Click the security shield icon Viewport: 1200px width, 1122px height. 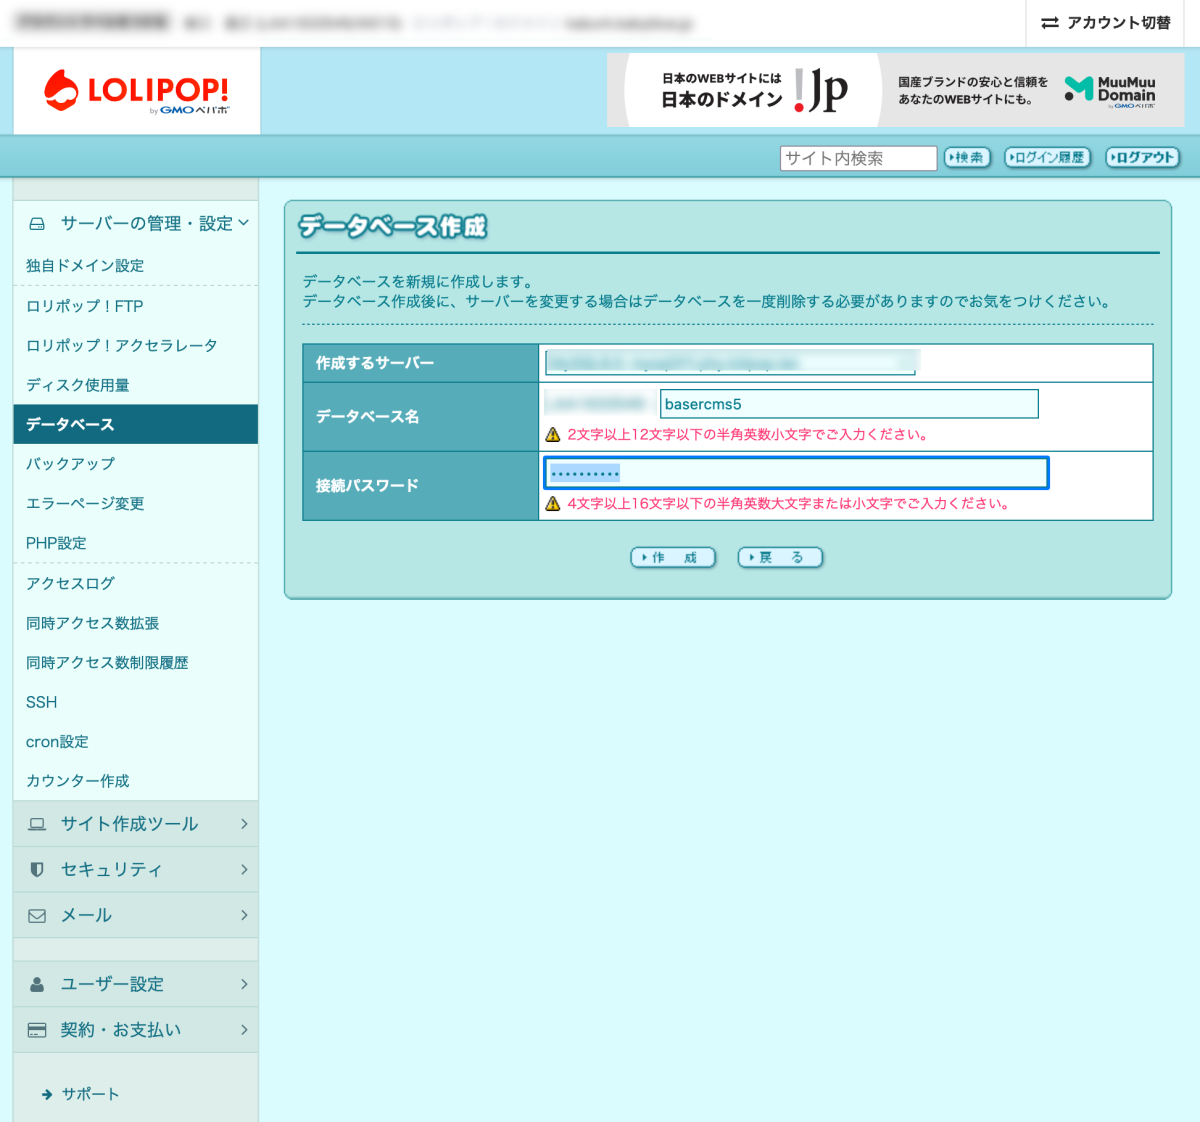(x=37, y=870)
